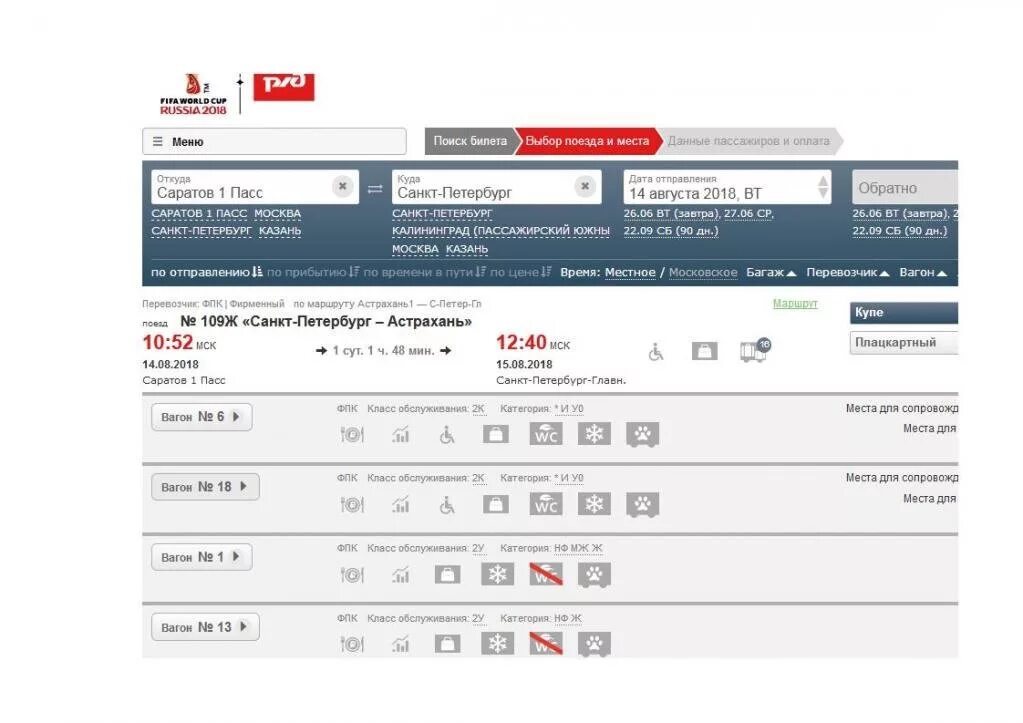Click the train-level baggage icon
Viewport: 1023px width, 723px height.
(x=705, y=351)
